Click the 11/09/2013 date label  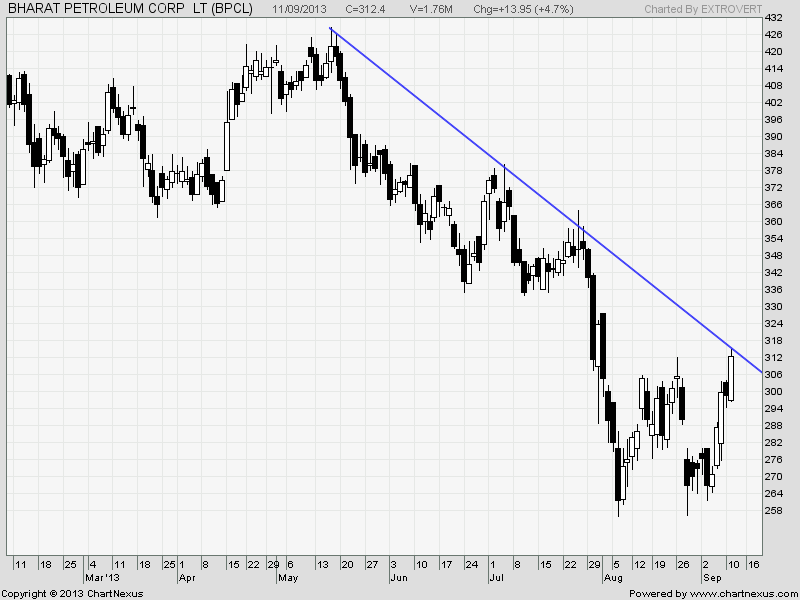[x=301, y=8]
